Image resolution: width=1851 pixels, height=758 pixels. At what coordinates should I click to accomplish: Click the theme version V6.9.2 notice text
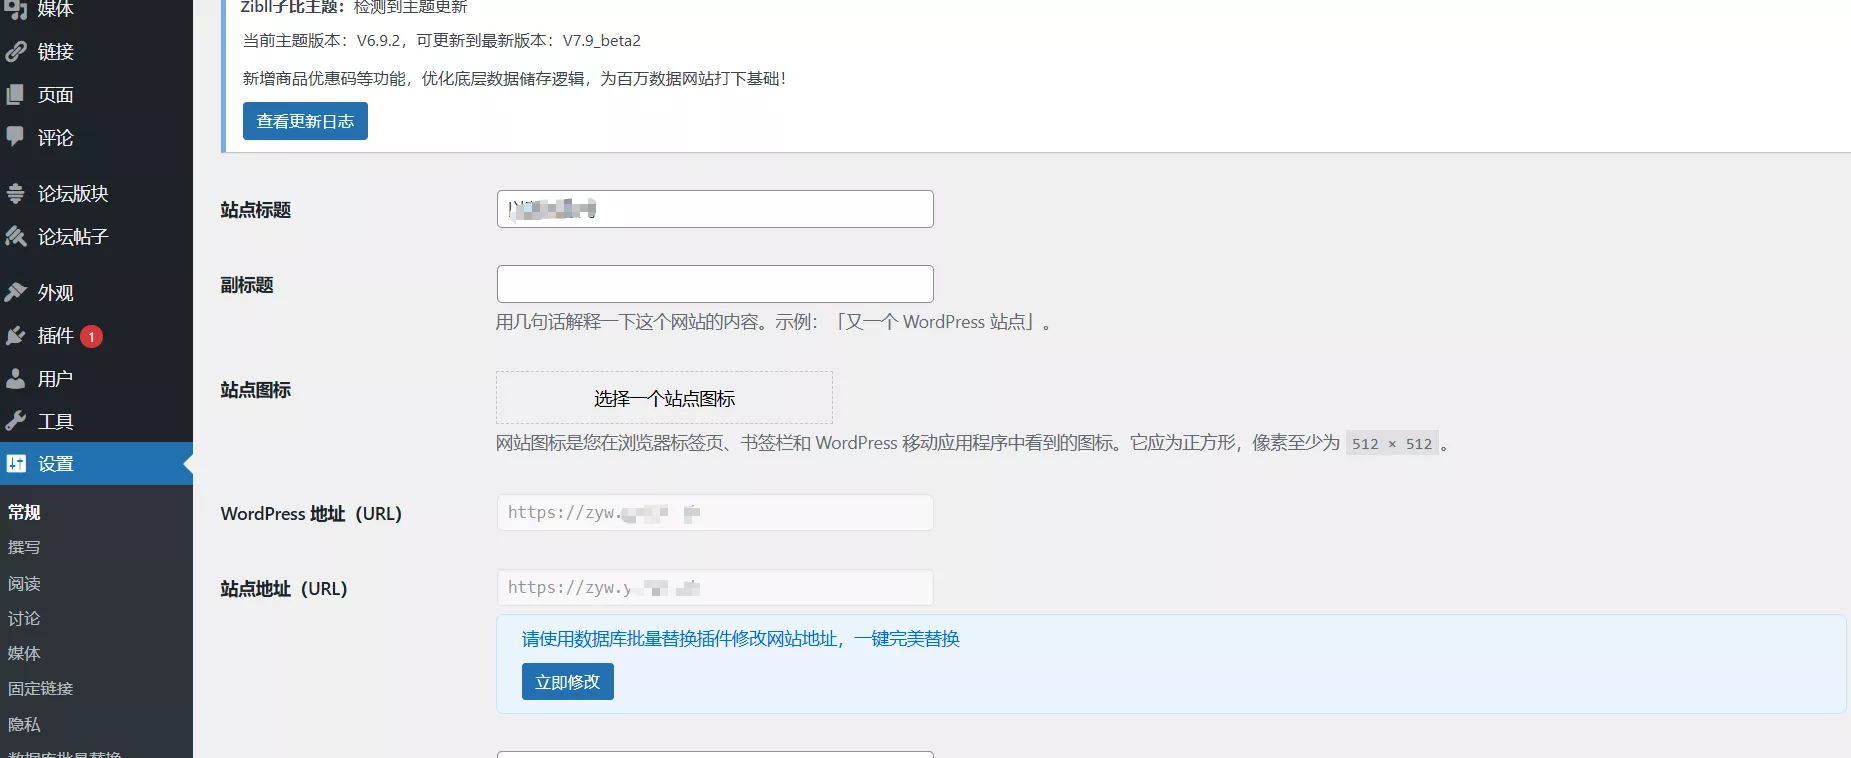click(x=442, y=41)
